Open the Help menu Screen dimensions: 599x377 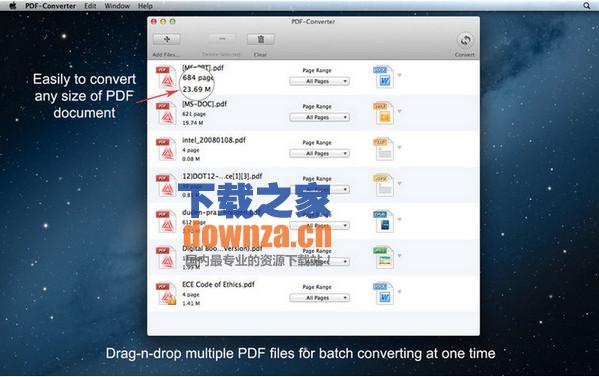coord(145,6)
